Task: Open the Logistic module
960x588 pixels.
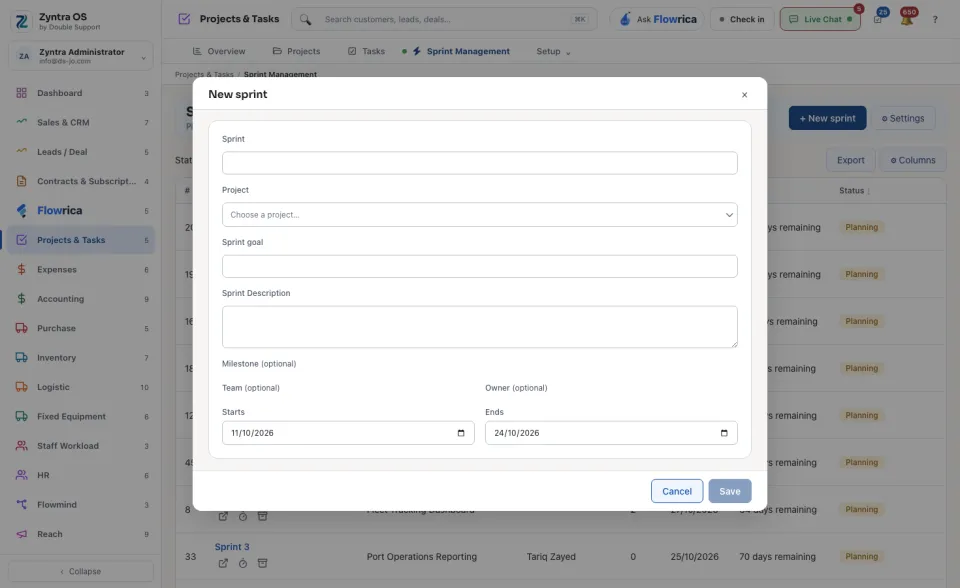Action: (81, 387)
